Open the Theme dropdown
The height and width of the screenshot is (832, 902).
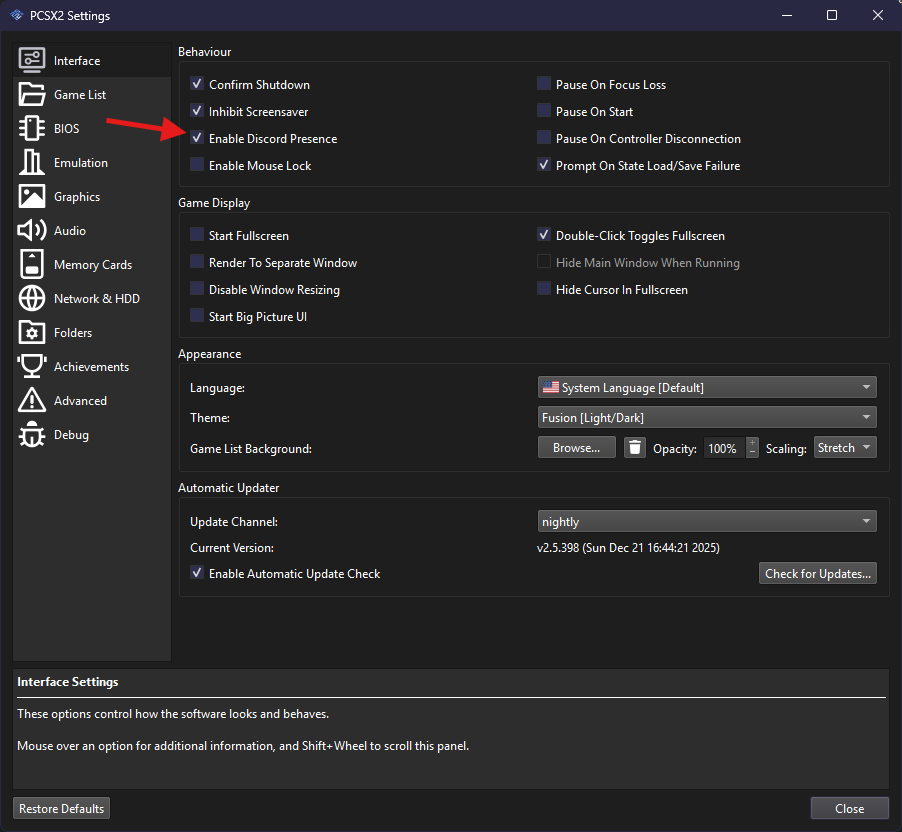(707, 417)
